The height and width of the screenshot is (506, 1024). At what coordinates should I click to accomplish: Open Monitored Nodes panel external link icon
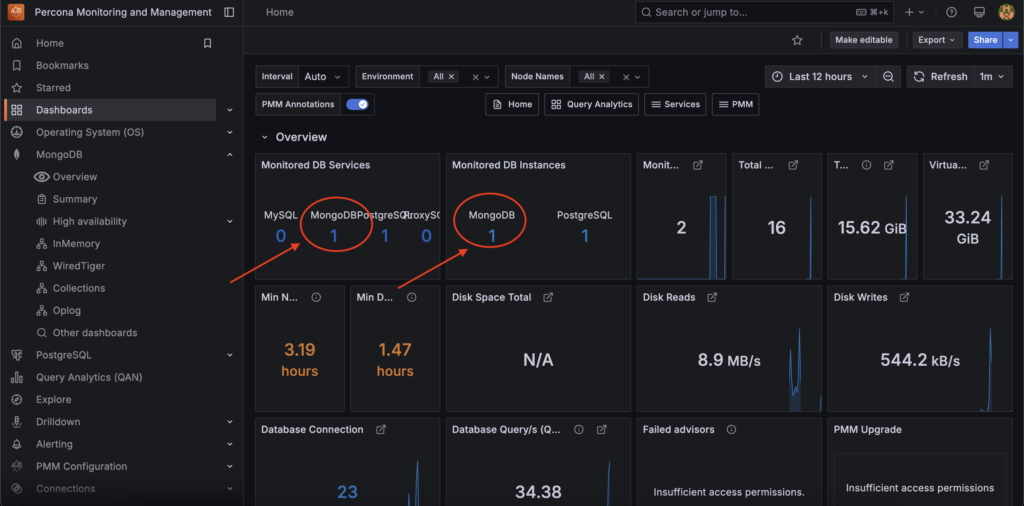coord(697,165)
